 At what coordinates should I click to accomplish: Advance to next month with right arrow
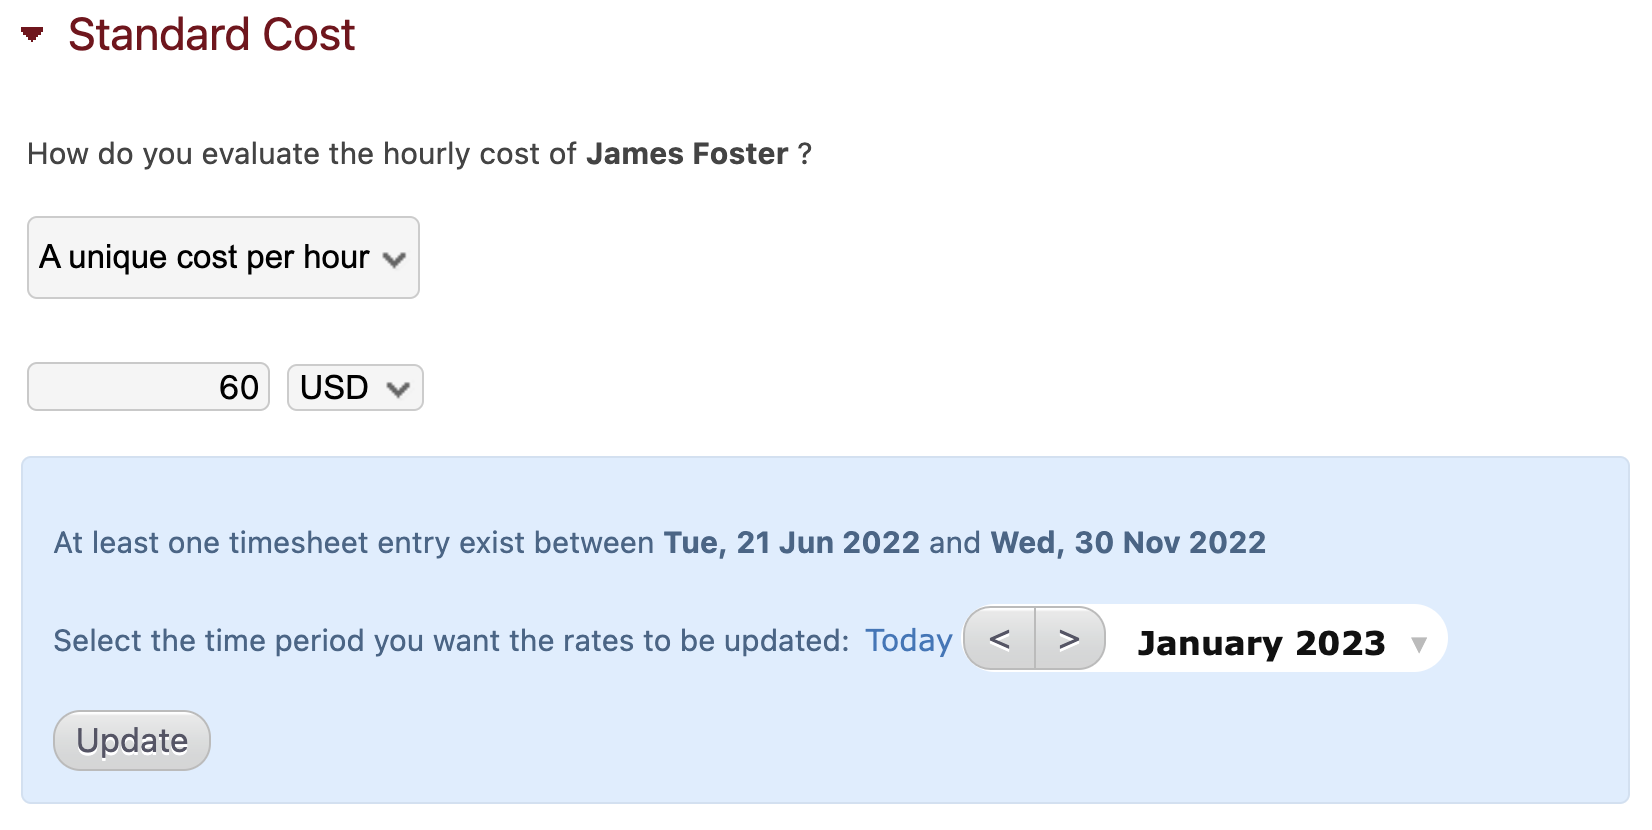[x=1069, y=639]
